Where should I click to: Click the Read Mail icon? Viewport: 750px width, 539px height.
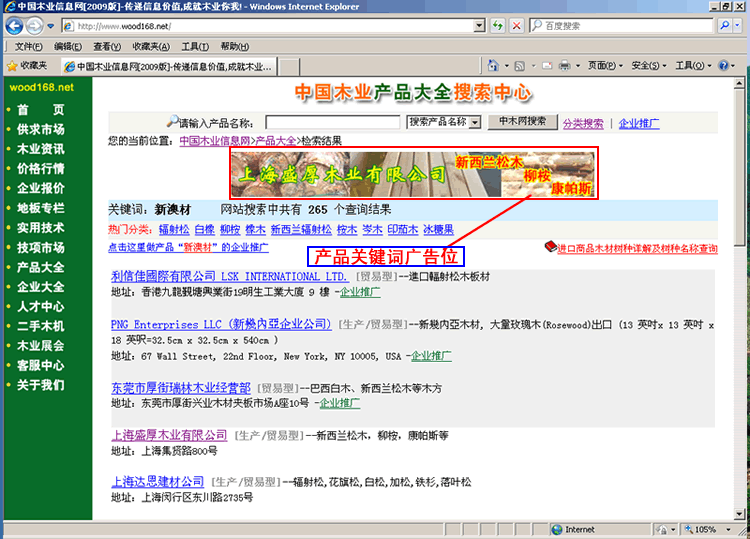click(547, 66)
